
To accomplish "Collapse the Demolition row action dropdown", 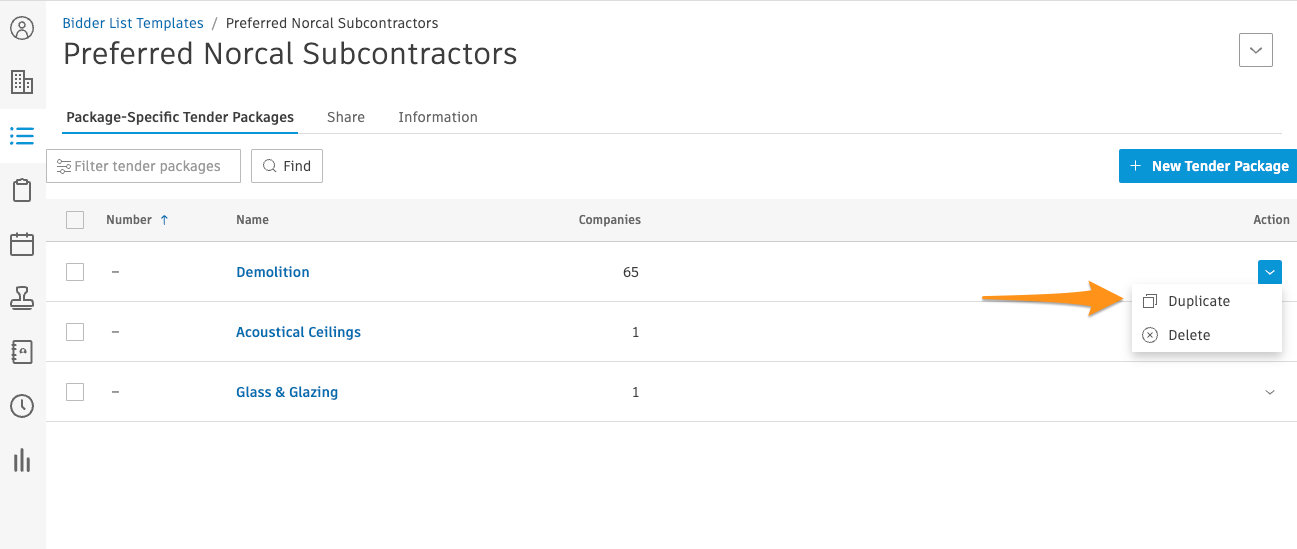I will point(1270,272).
